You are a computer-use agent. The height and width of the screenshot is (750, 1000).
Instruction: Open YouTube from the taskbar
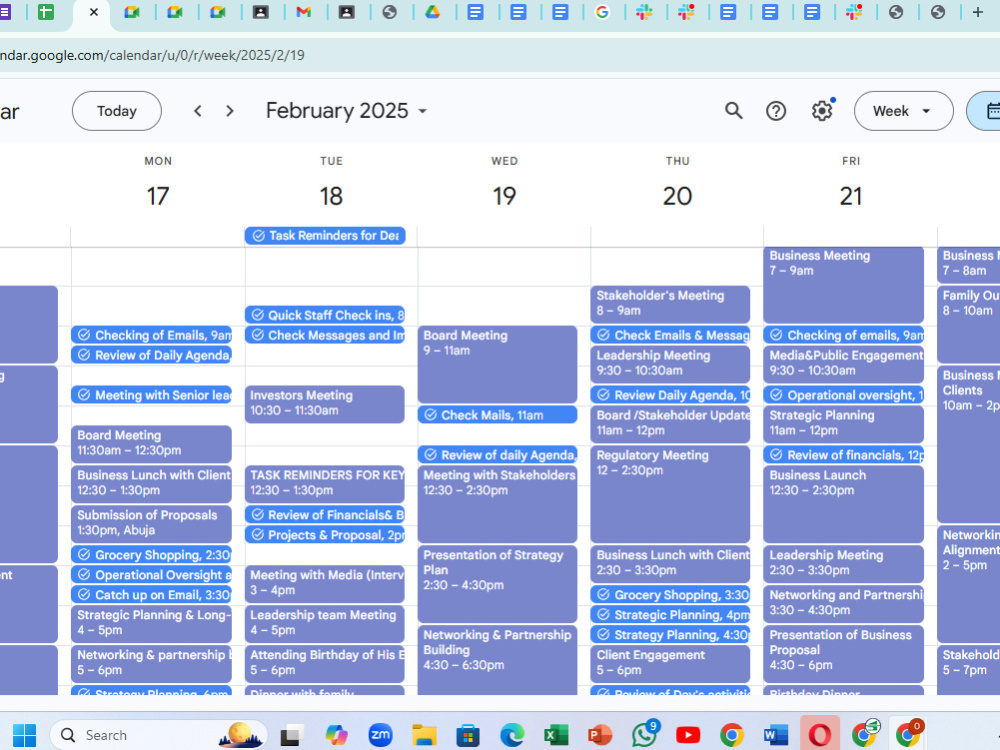688,735
